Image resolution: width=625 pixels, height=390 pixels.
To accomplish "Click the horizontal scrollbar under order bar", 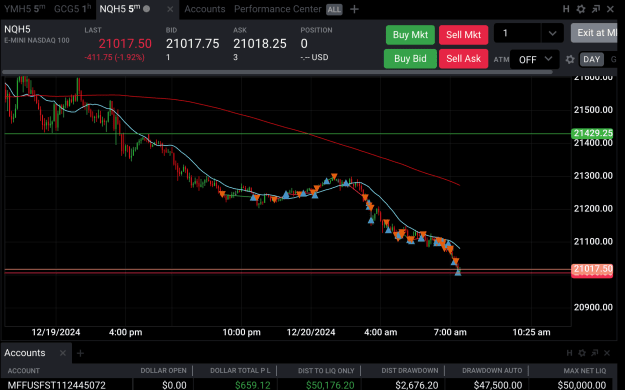I will click(x=277, y=72).
